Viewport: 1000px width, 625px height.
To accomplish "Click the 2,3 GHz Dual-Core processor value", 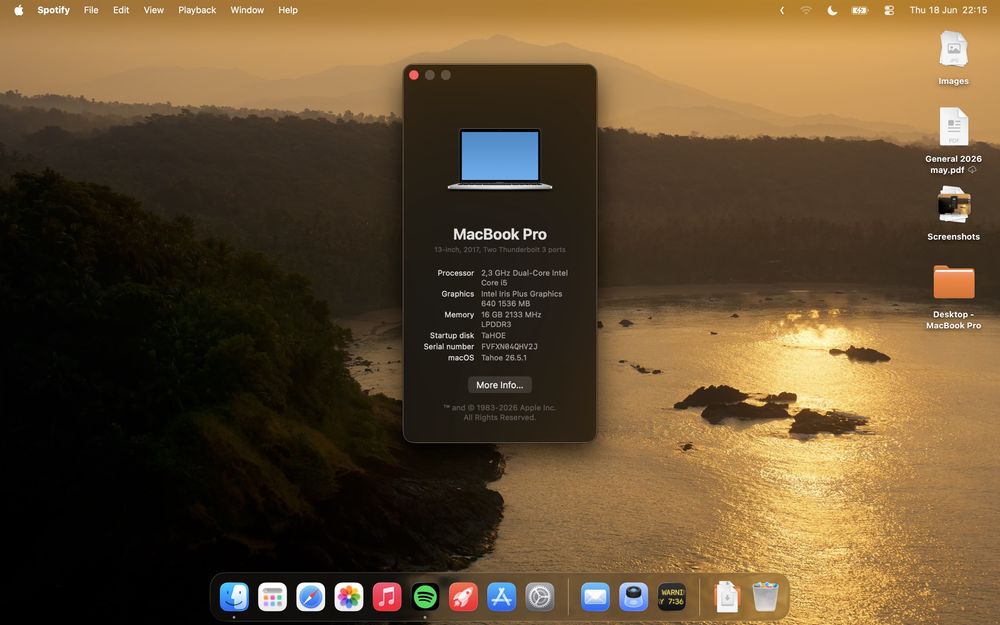I will point(524,277).
